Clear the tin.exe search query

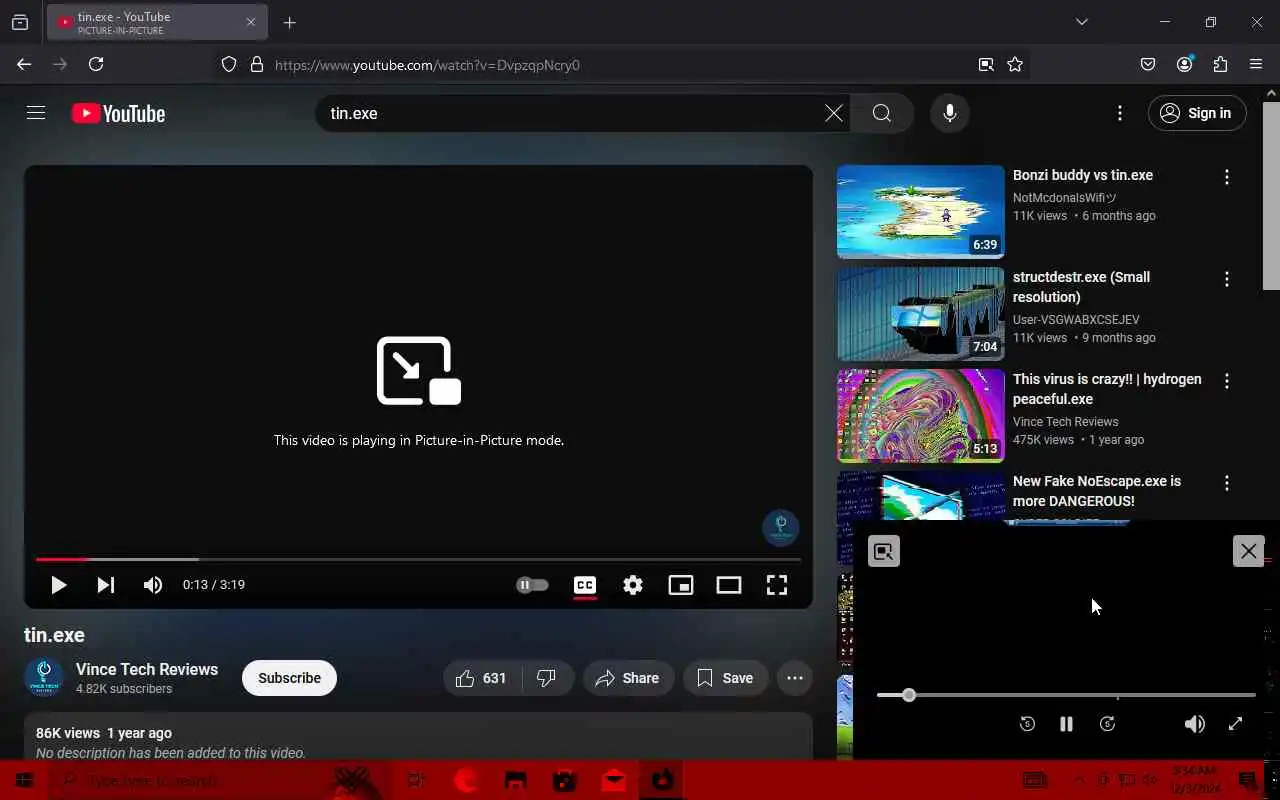[833, 113]
